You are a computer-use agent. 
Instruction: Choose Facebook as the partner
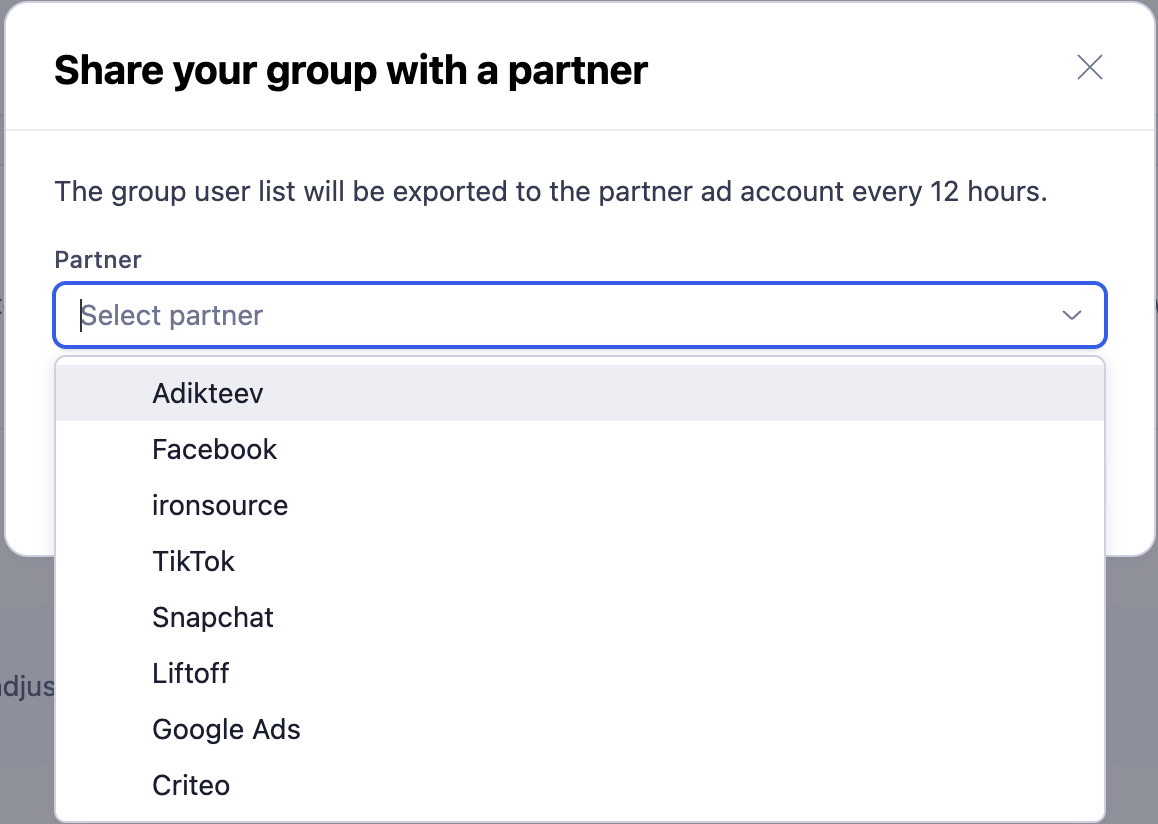(x=214, y=449)
